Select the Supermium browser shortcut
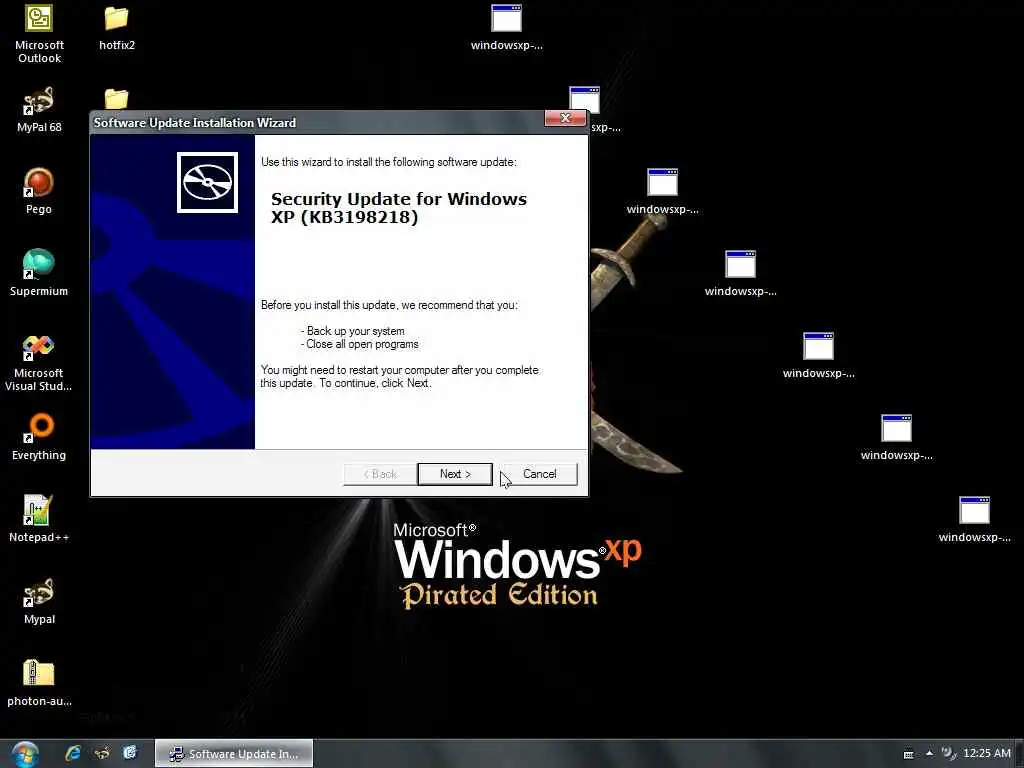Screen dimensions: 1024x768 coord(39,273)
